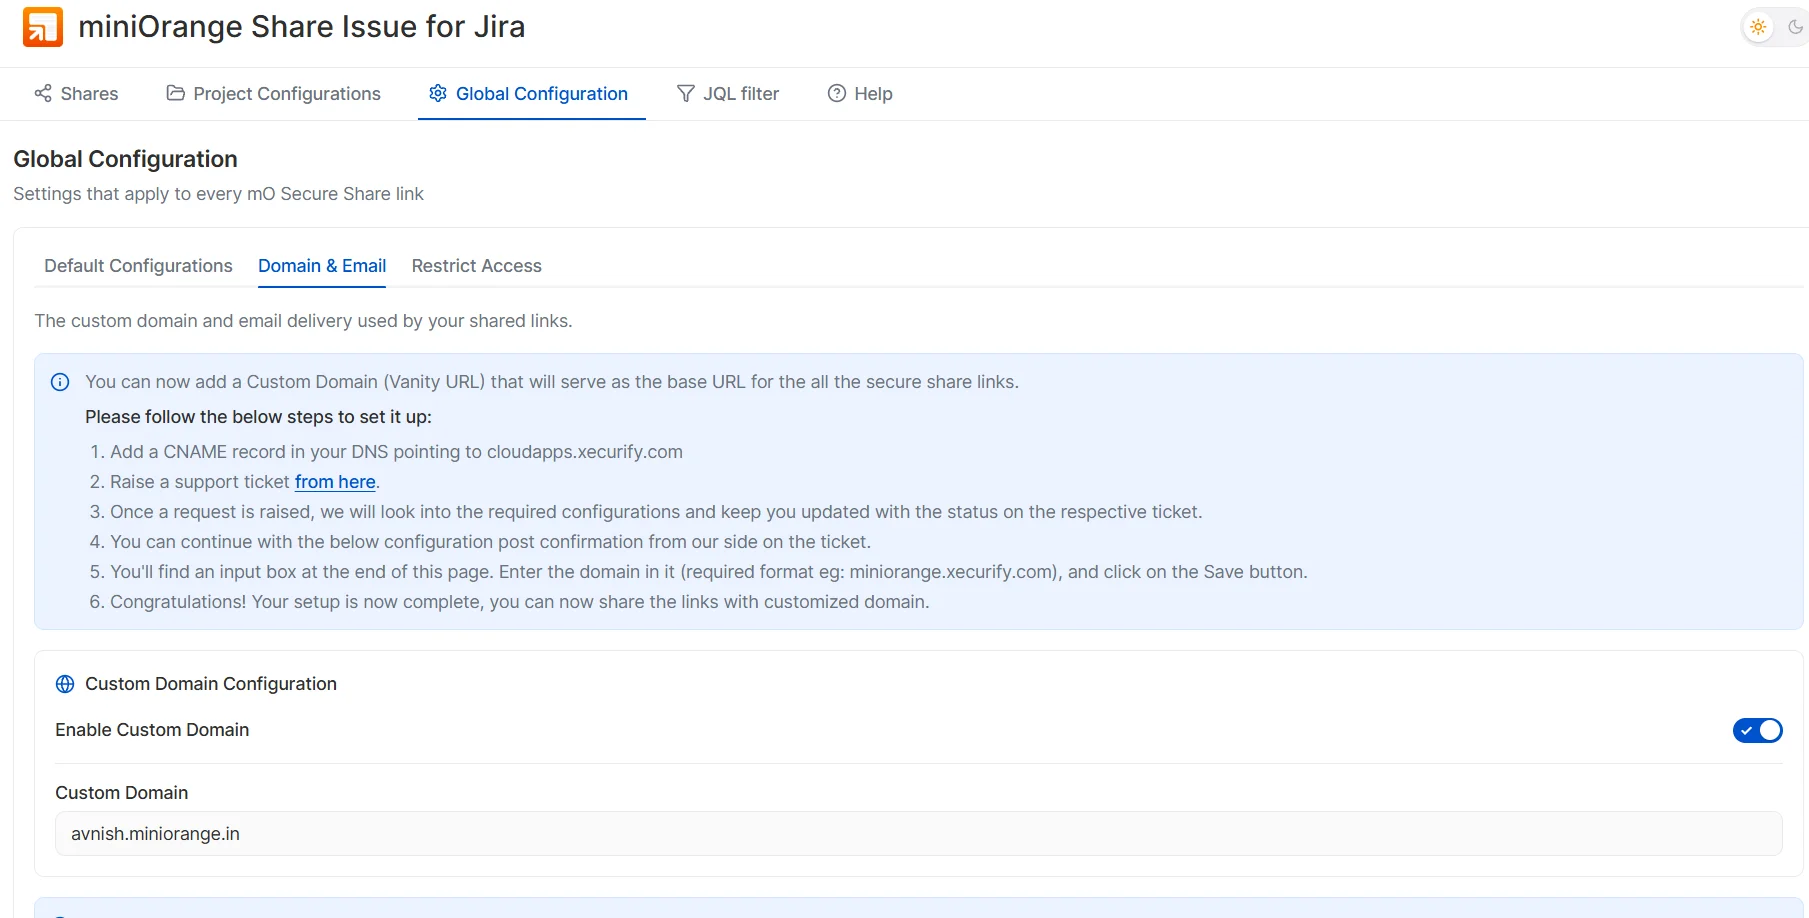Open the JQL filter tab
Image resolution: width=1809 pixels, height=918 pixels.
pyautogui.click(x=727, y=94)
